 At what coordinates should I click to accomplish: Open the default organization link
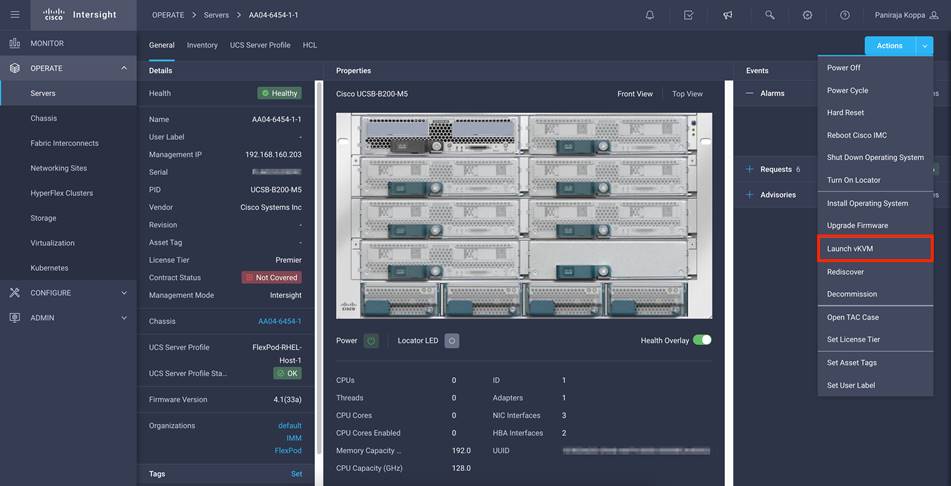(x=290, y=425)
